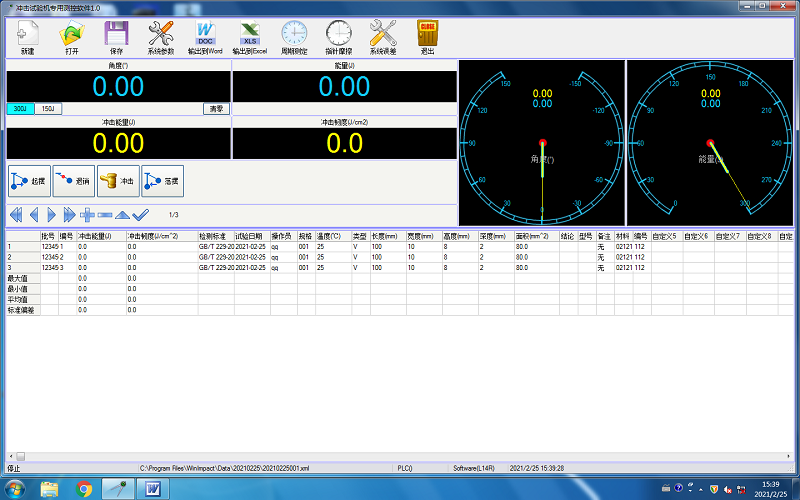The height and width of the screenshot is (500, 800).
Task: Open 周期测定 period measurement clock icon
Action: [x=294, y=37]
